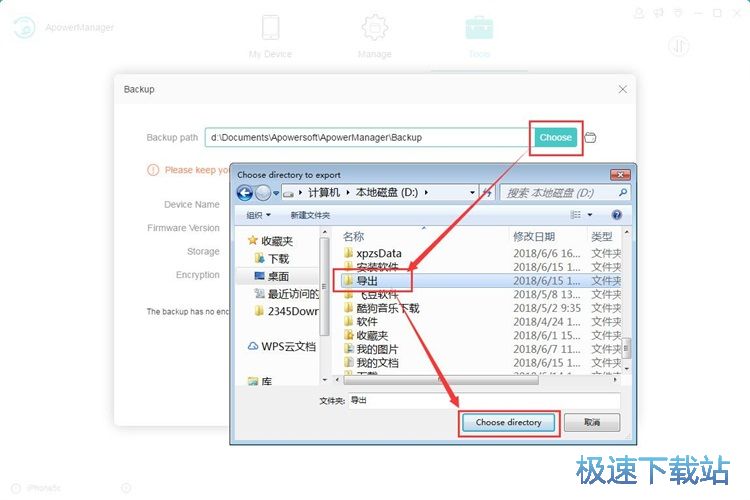Click the 取消 cancel button
Screen dimensions: 750x500
[x=592, y=422]
